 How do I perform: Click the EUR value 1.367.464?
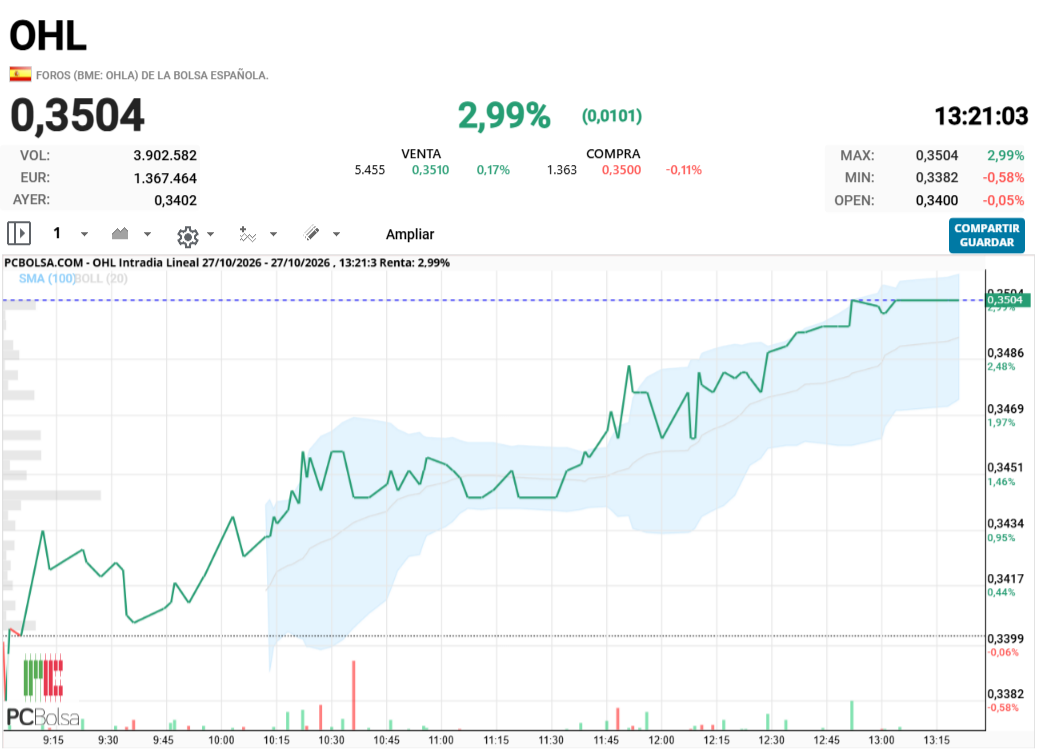tap(165, 178)
